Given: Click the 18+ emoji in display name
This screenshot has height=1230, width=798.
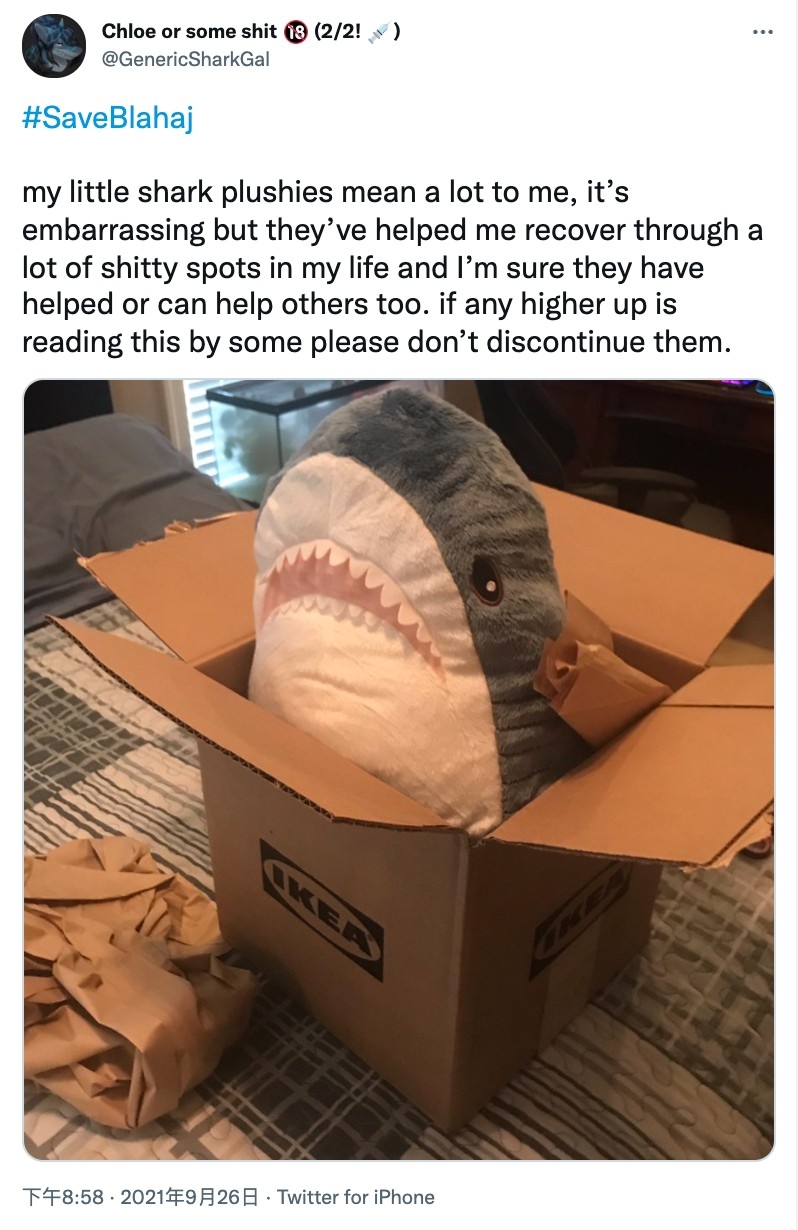Looking at the screenshot, I should (x=295, y=33).
